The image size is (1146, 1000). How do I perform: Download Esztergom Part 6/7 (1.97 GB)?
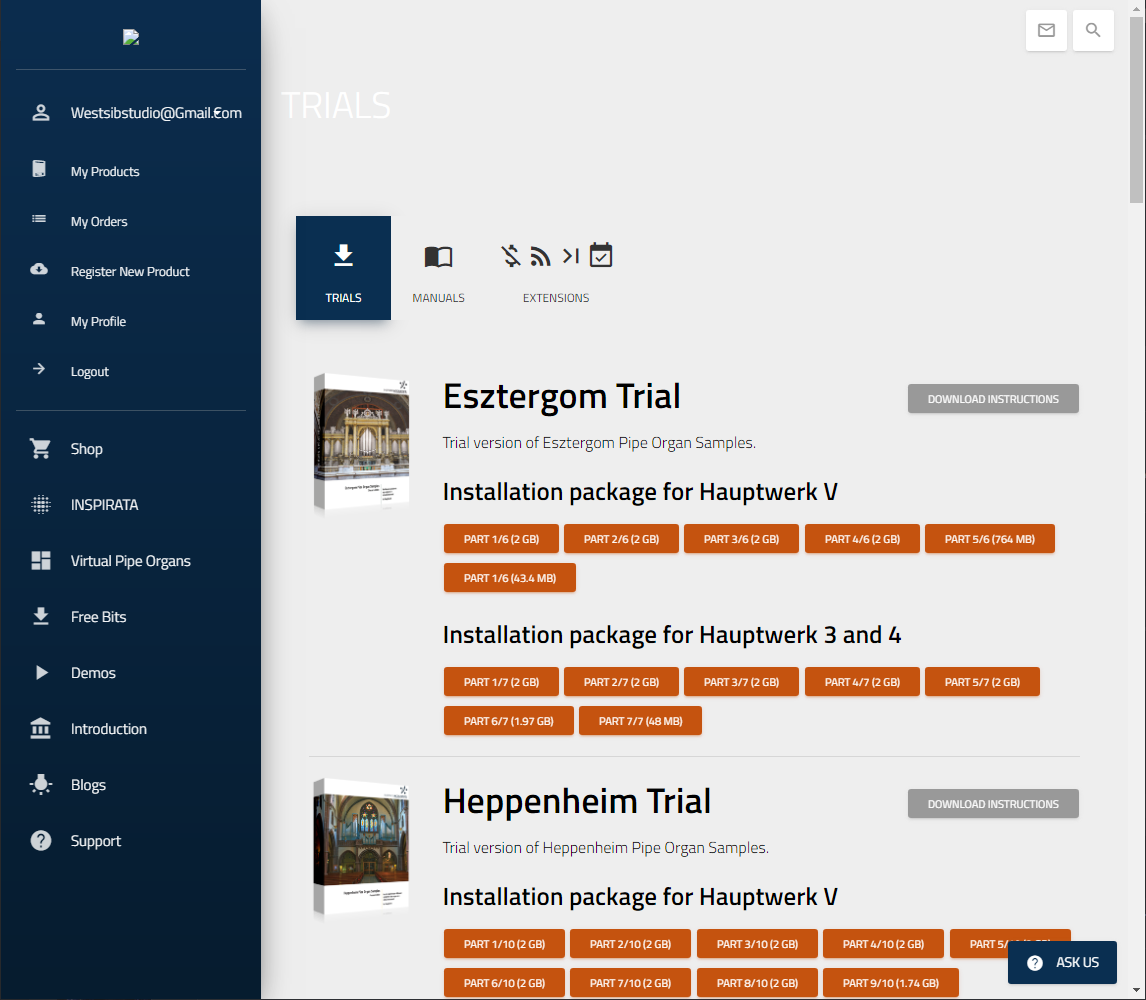tap(509, 721)
